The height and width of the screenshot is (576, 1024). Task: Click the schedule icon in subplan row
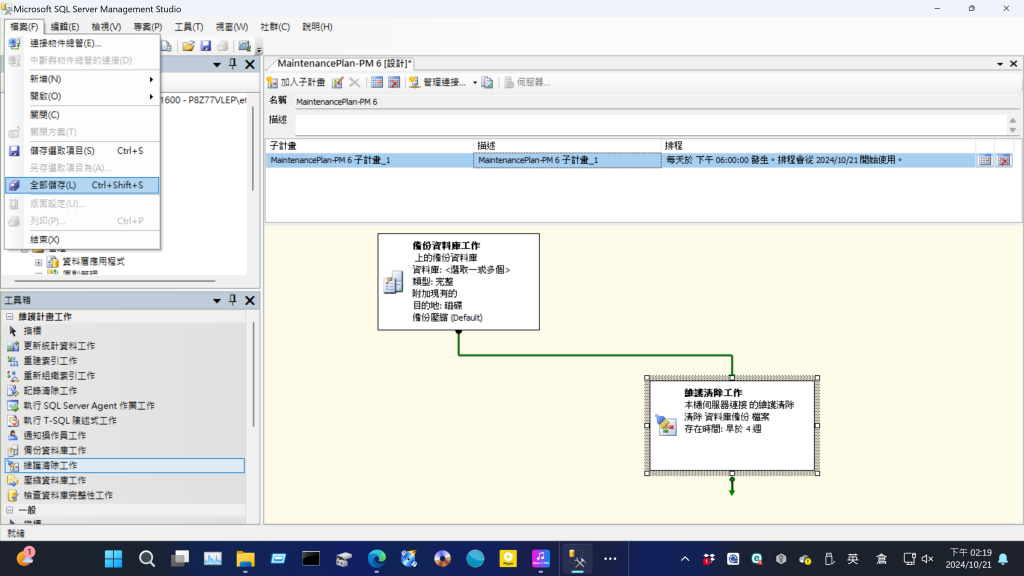[984, 160]
